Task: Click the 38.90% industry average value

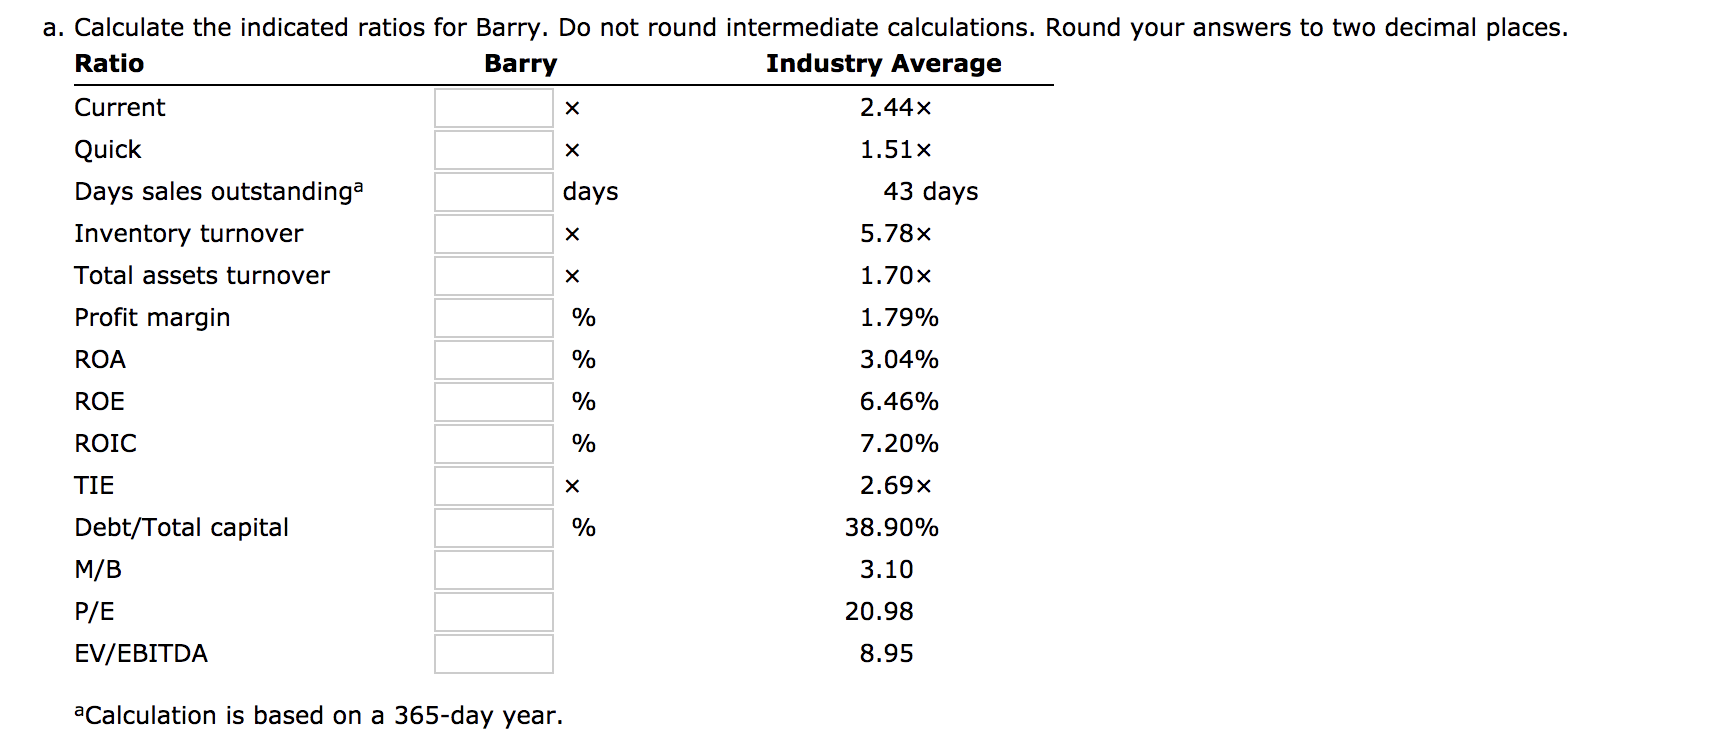Action: tap(892, 527)
